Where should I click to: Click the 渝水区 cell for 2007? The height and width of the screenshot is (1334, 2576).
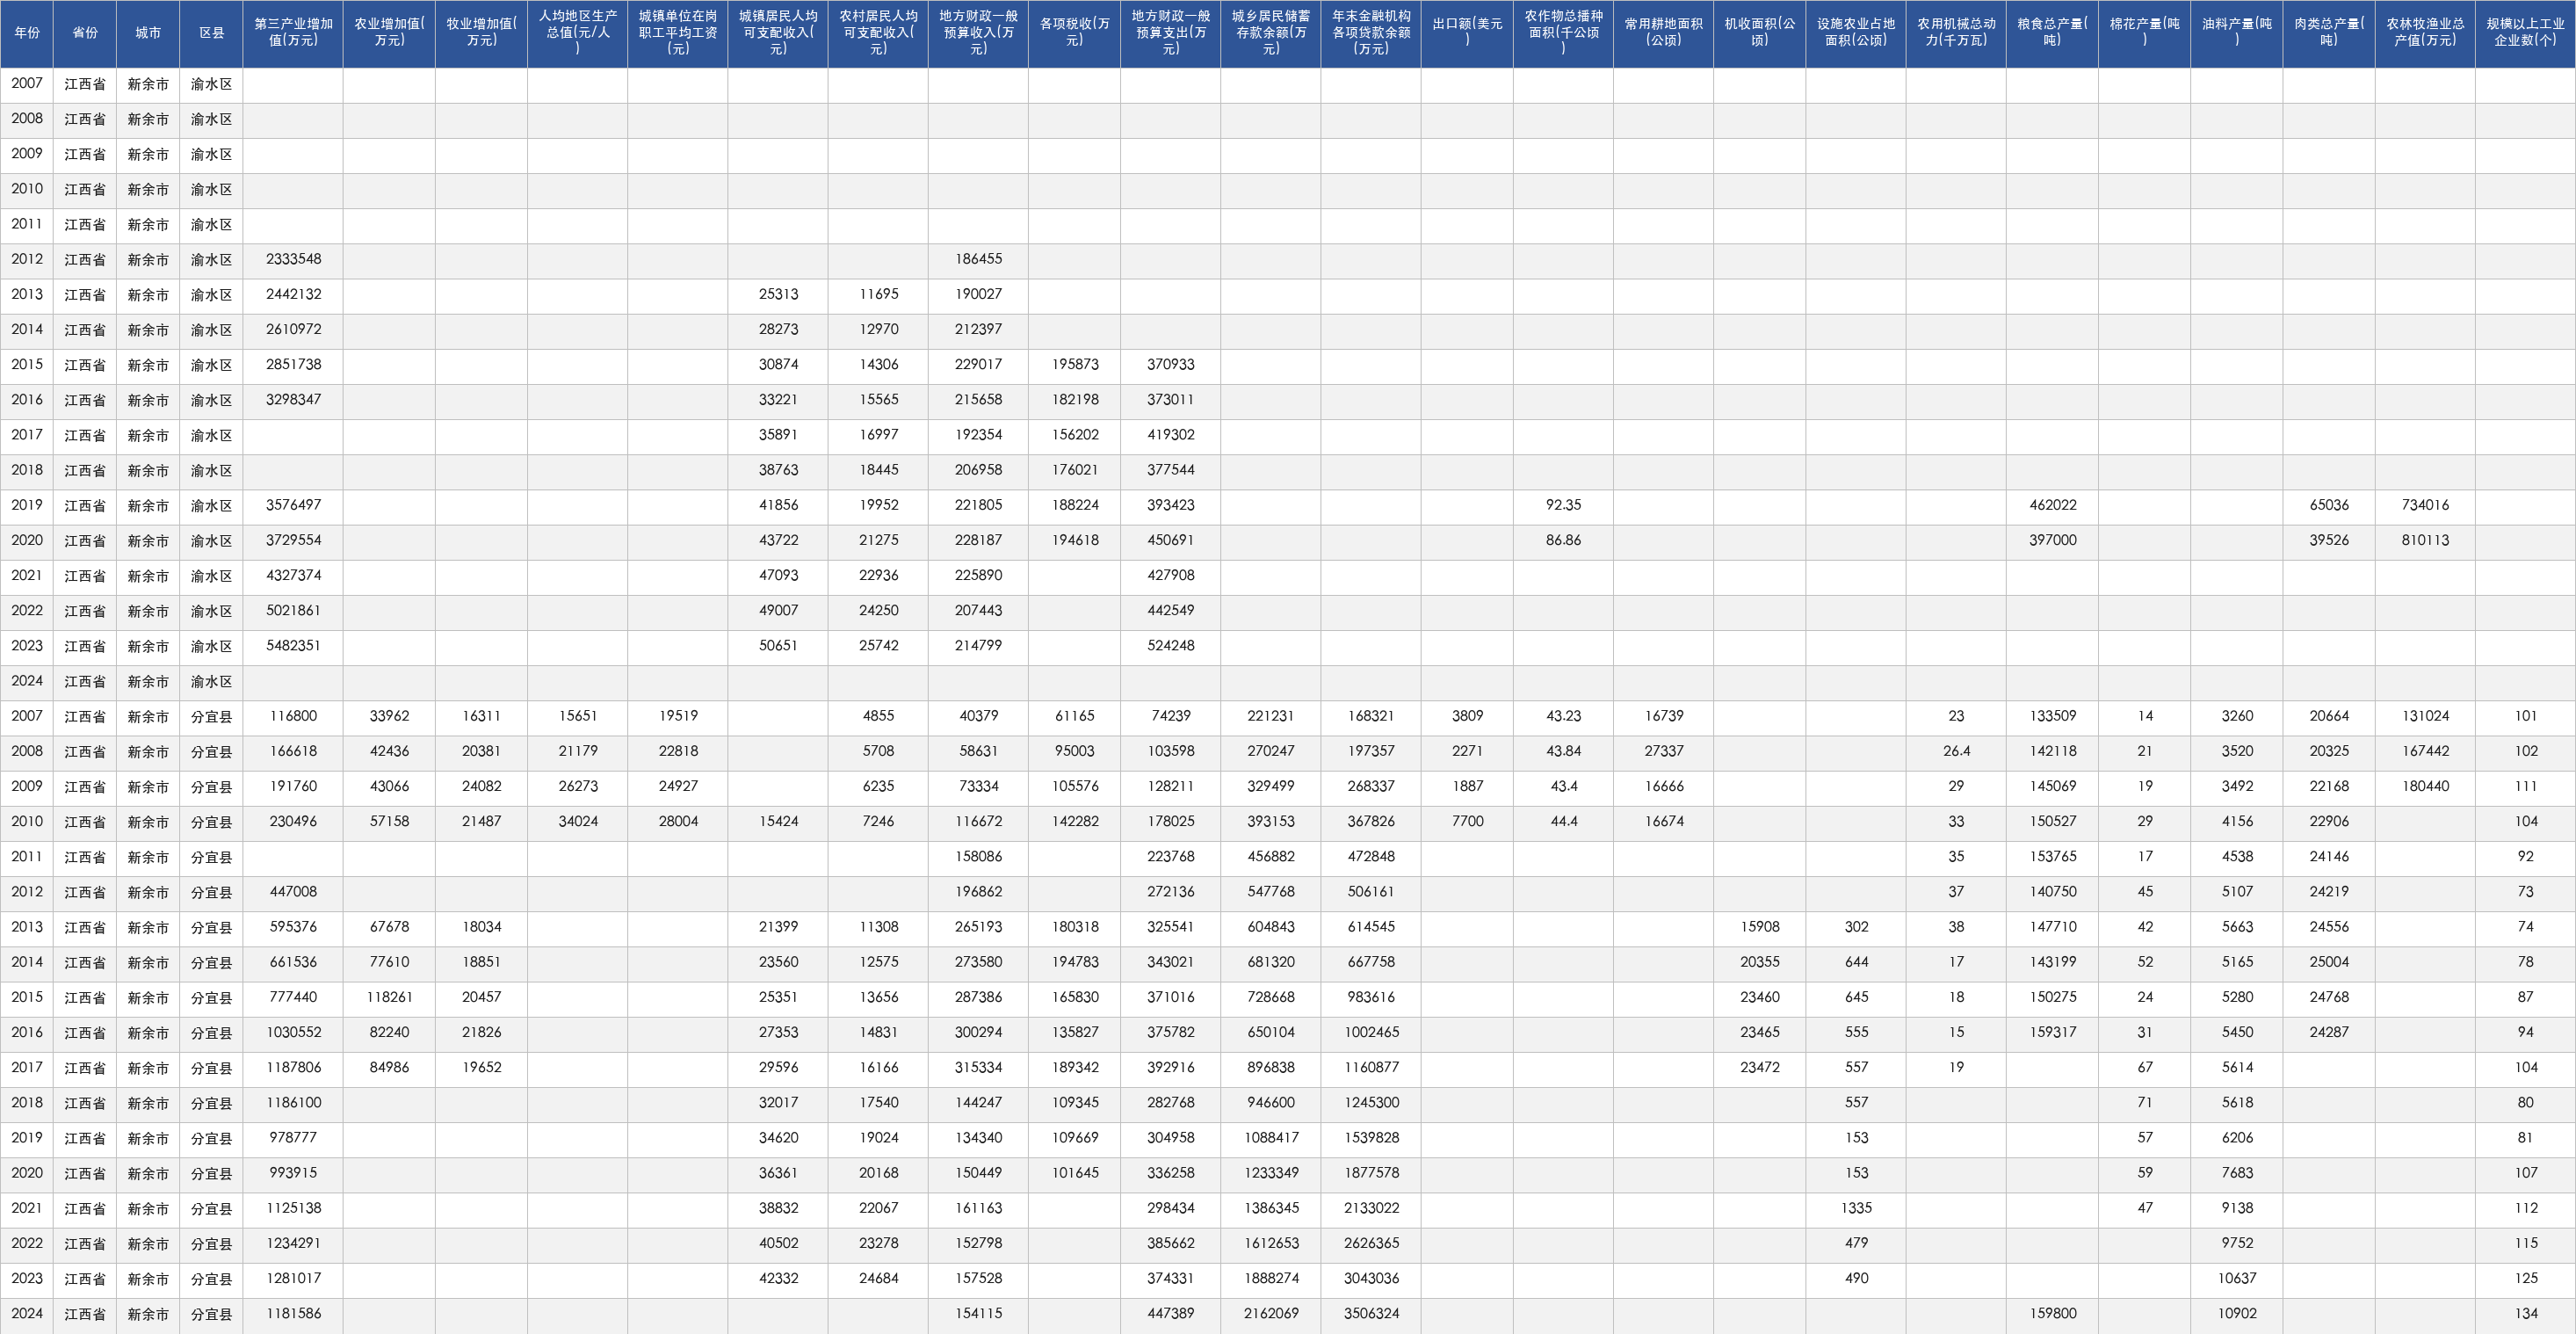(x=211, y=84)
